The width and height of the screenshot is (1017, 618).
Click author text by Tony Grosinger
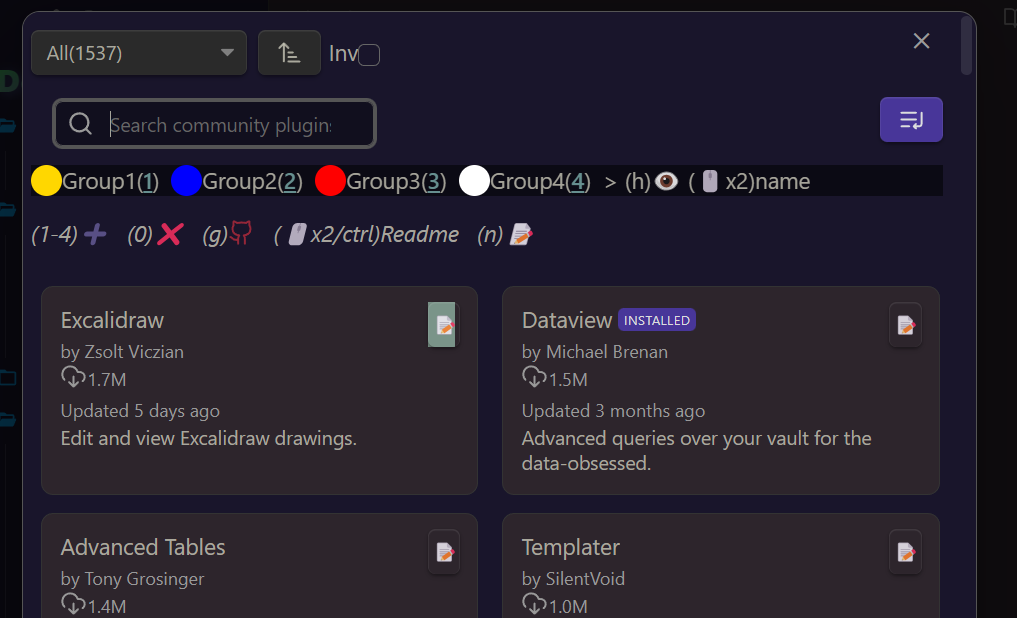click(x=132, y=578)
